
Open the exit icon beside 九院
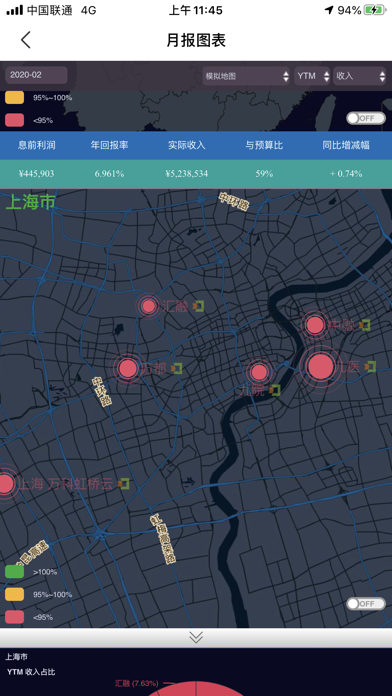tap(274, 390)
